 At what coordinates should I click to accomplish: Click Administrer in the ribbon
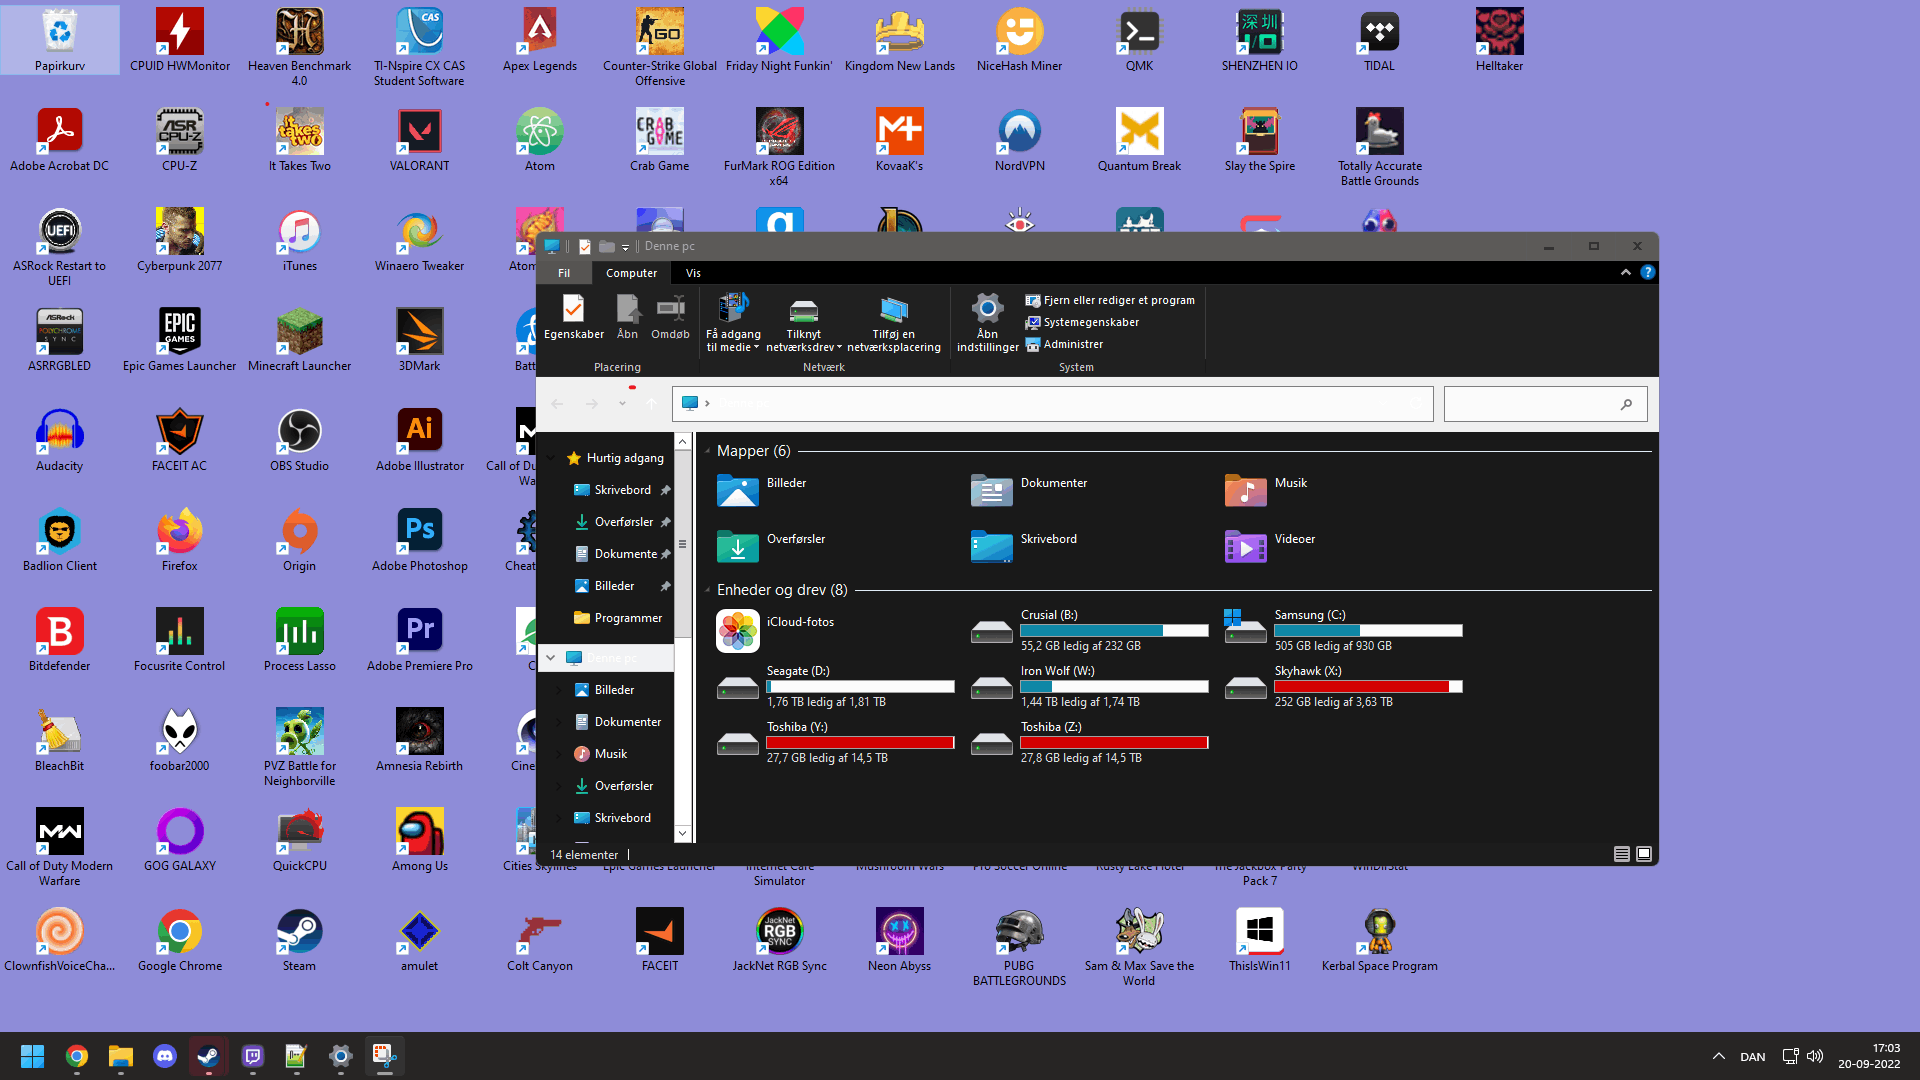click(1064, 344)
